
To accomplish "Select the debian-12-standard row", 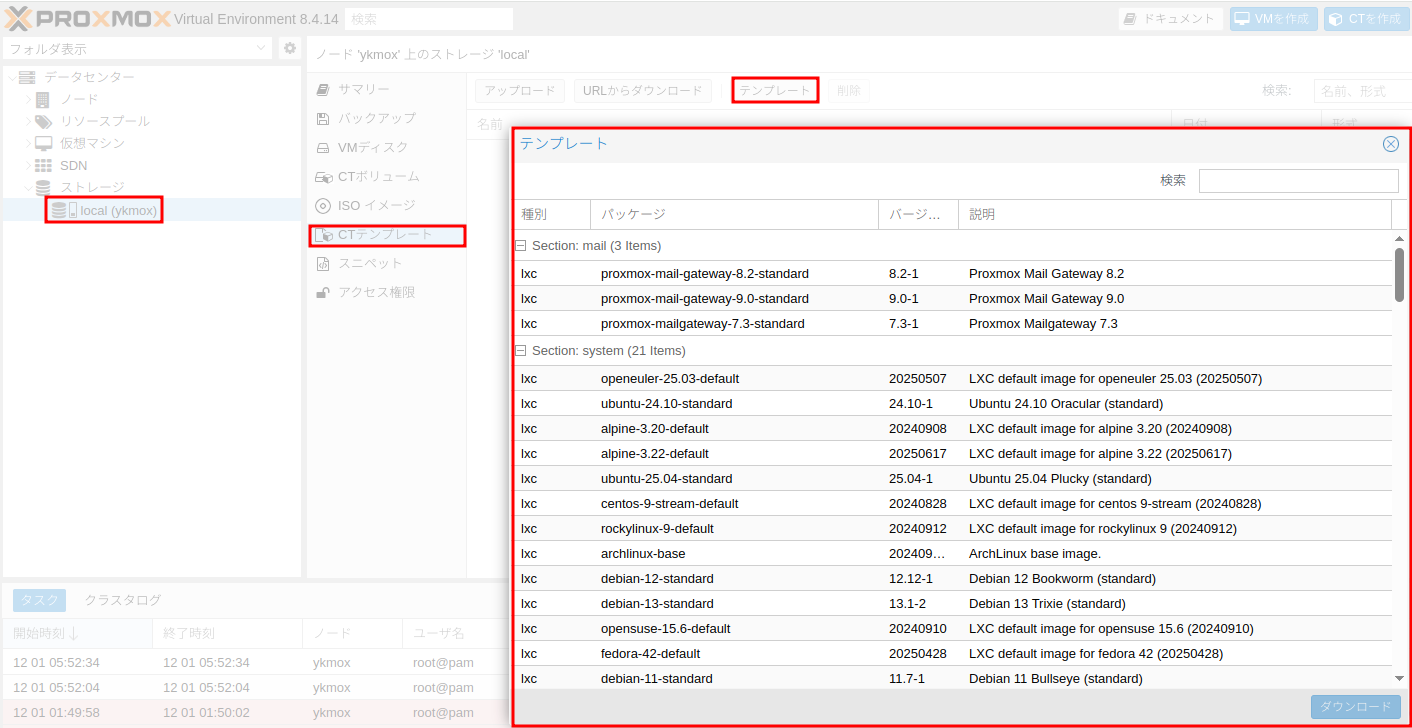I will point(953,579).
